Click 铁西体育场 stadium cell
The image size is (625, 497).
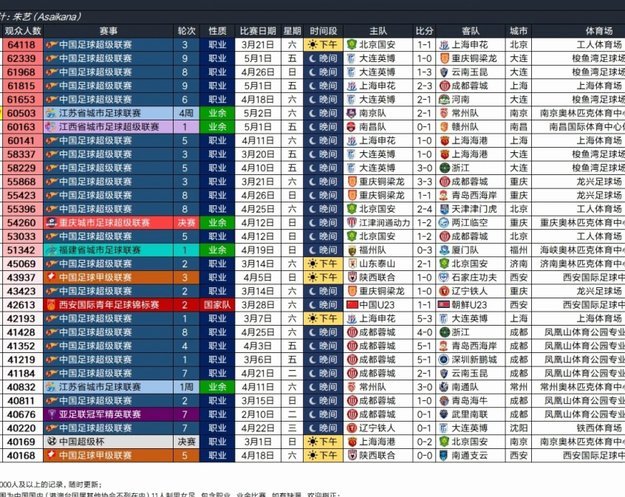[x=578, y=428]
